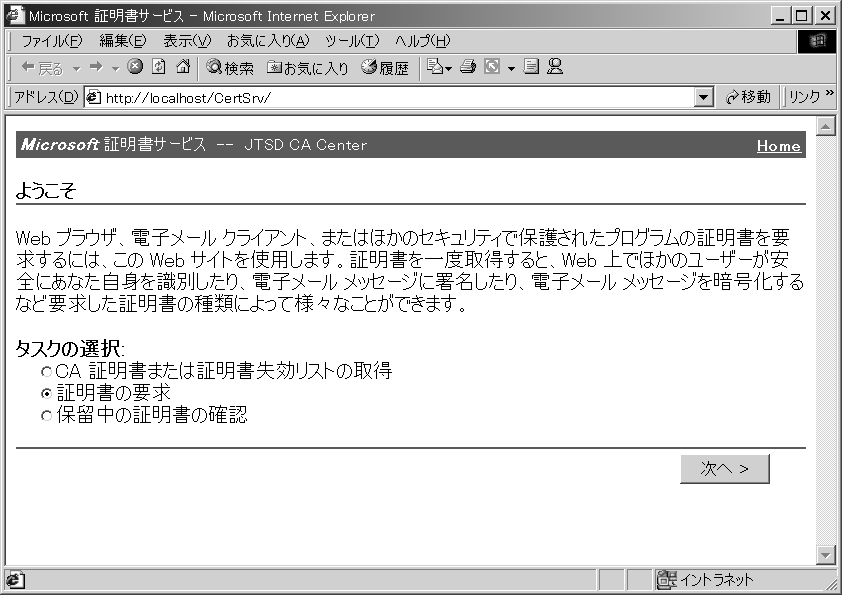The width and height of the screenshot is (842, 595).
Task: Open the Back button history dropdown arrow
Action: tap(76, 68)
